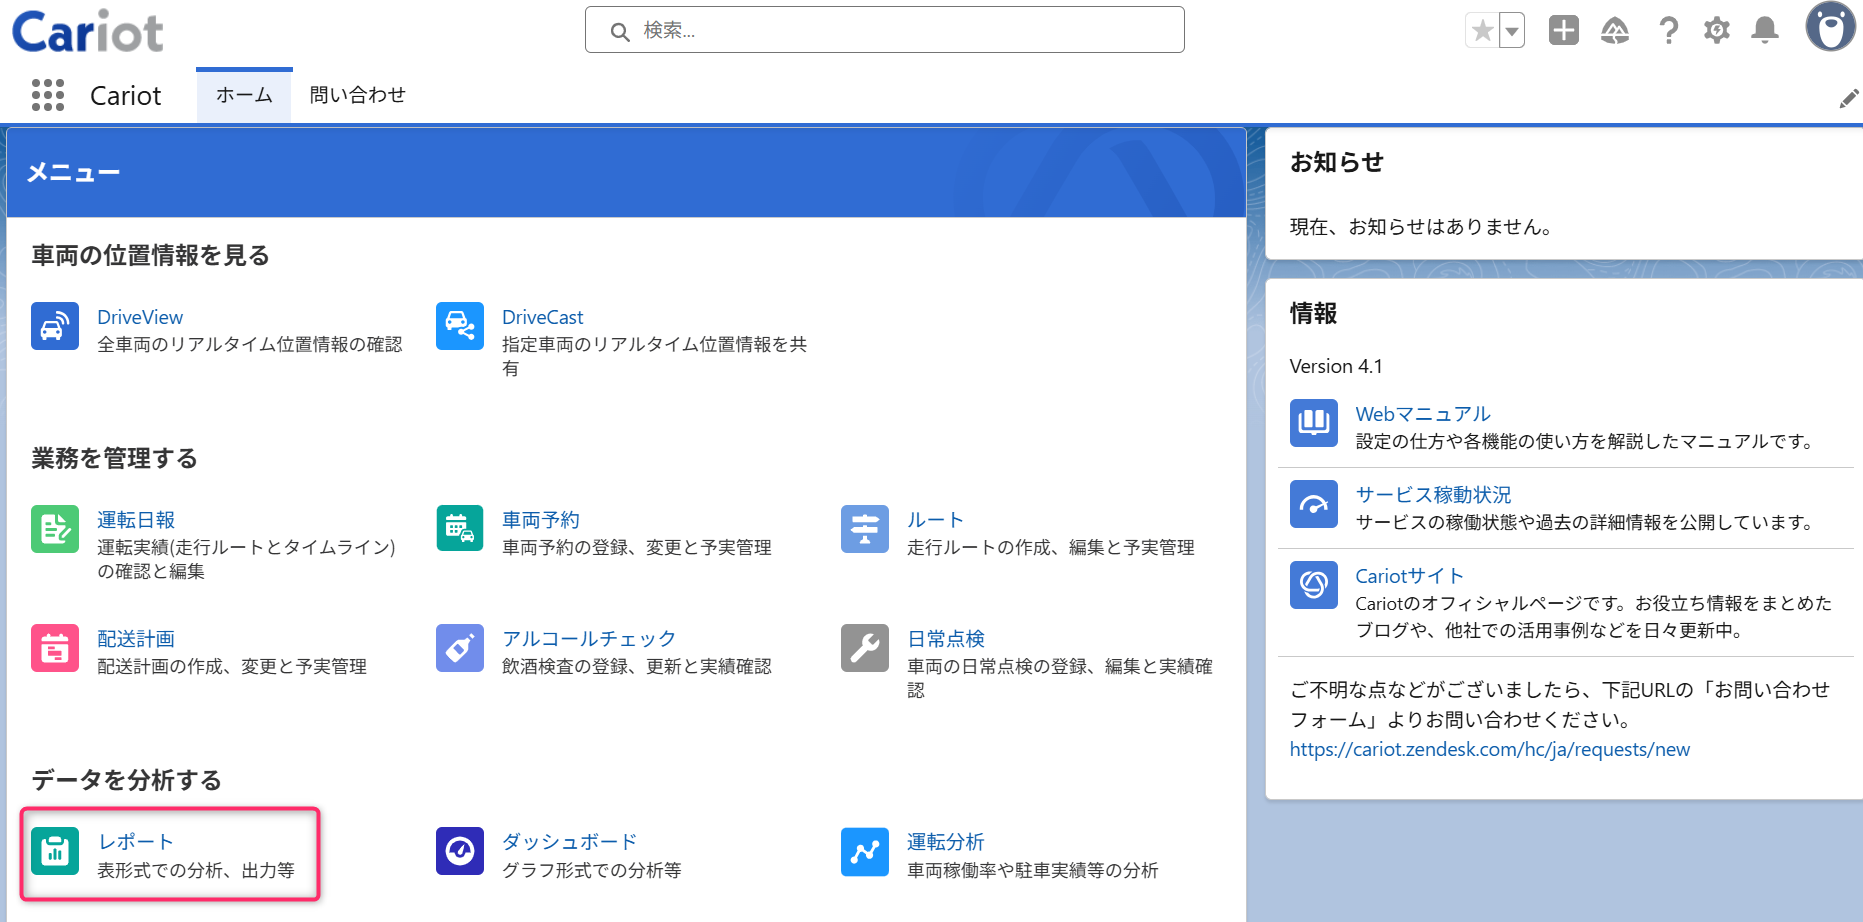
Task: Click '全車両のリアルタイム位置情報の確認' description
Action: [x=250, y=344]
